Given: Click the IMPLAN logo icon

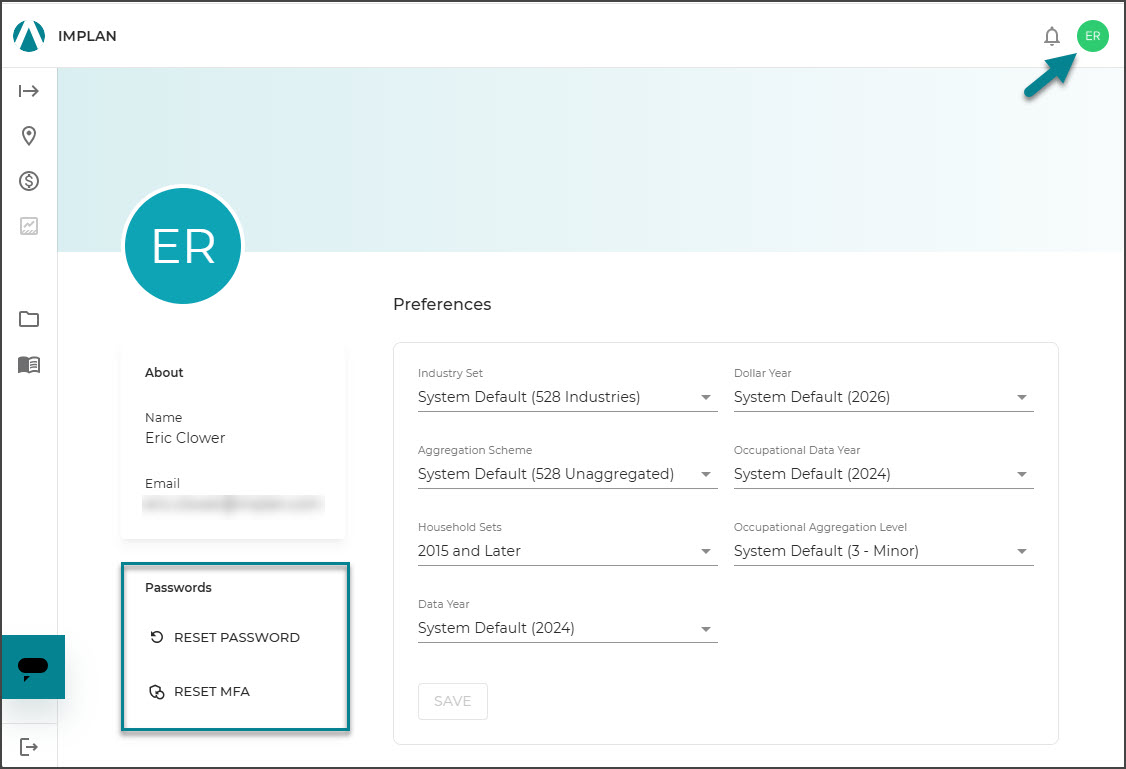Looking at the screenshot, I should click(29, 36).
